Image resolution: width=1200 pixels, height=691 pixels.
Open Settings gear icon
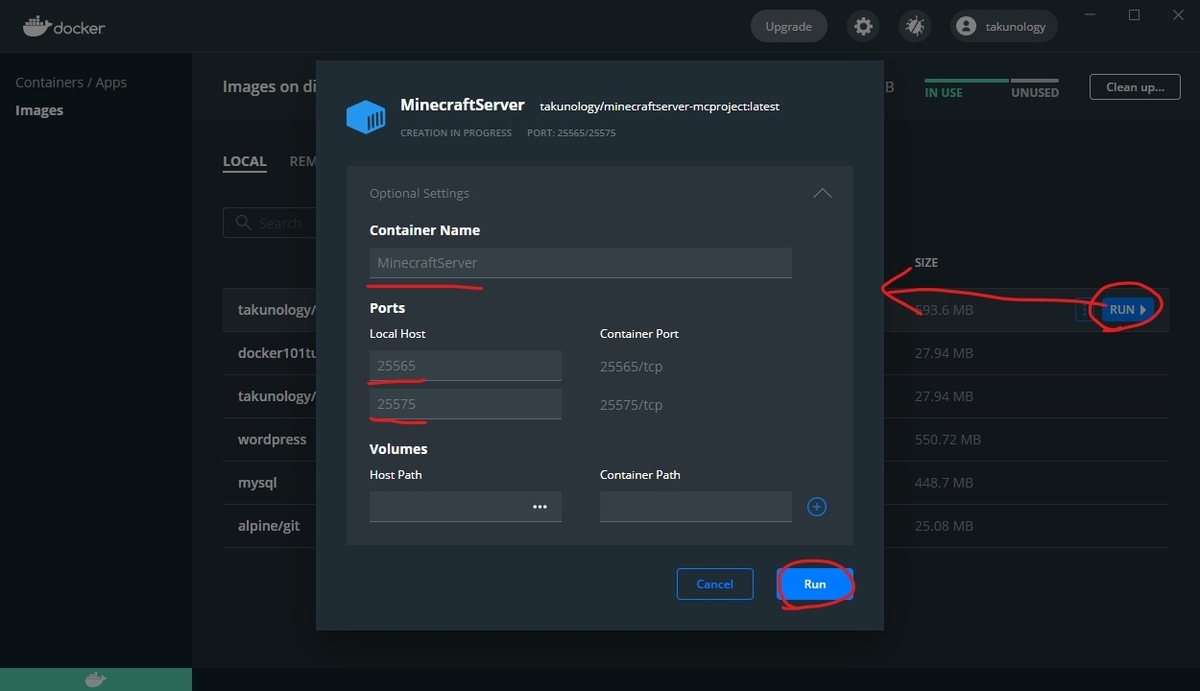pyautogui.click(x=864, y=27)
